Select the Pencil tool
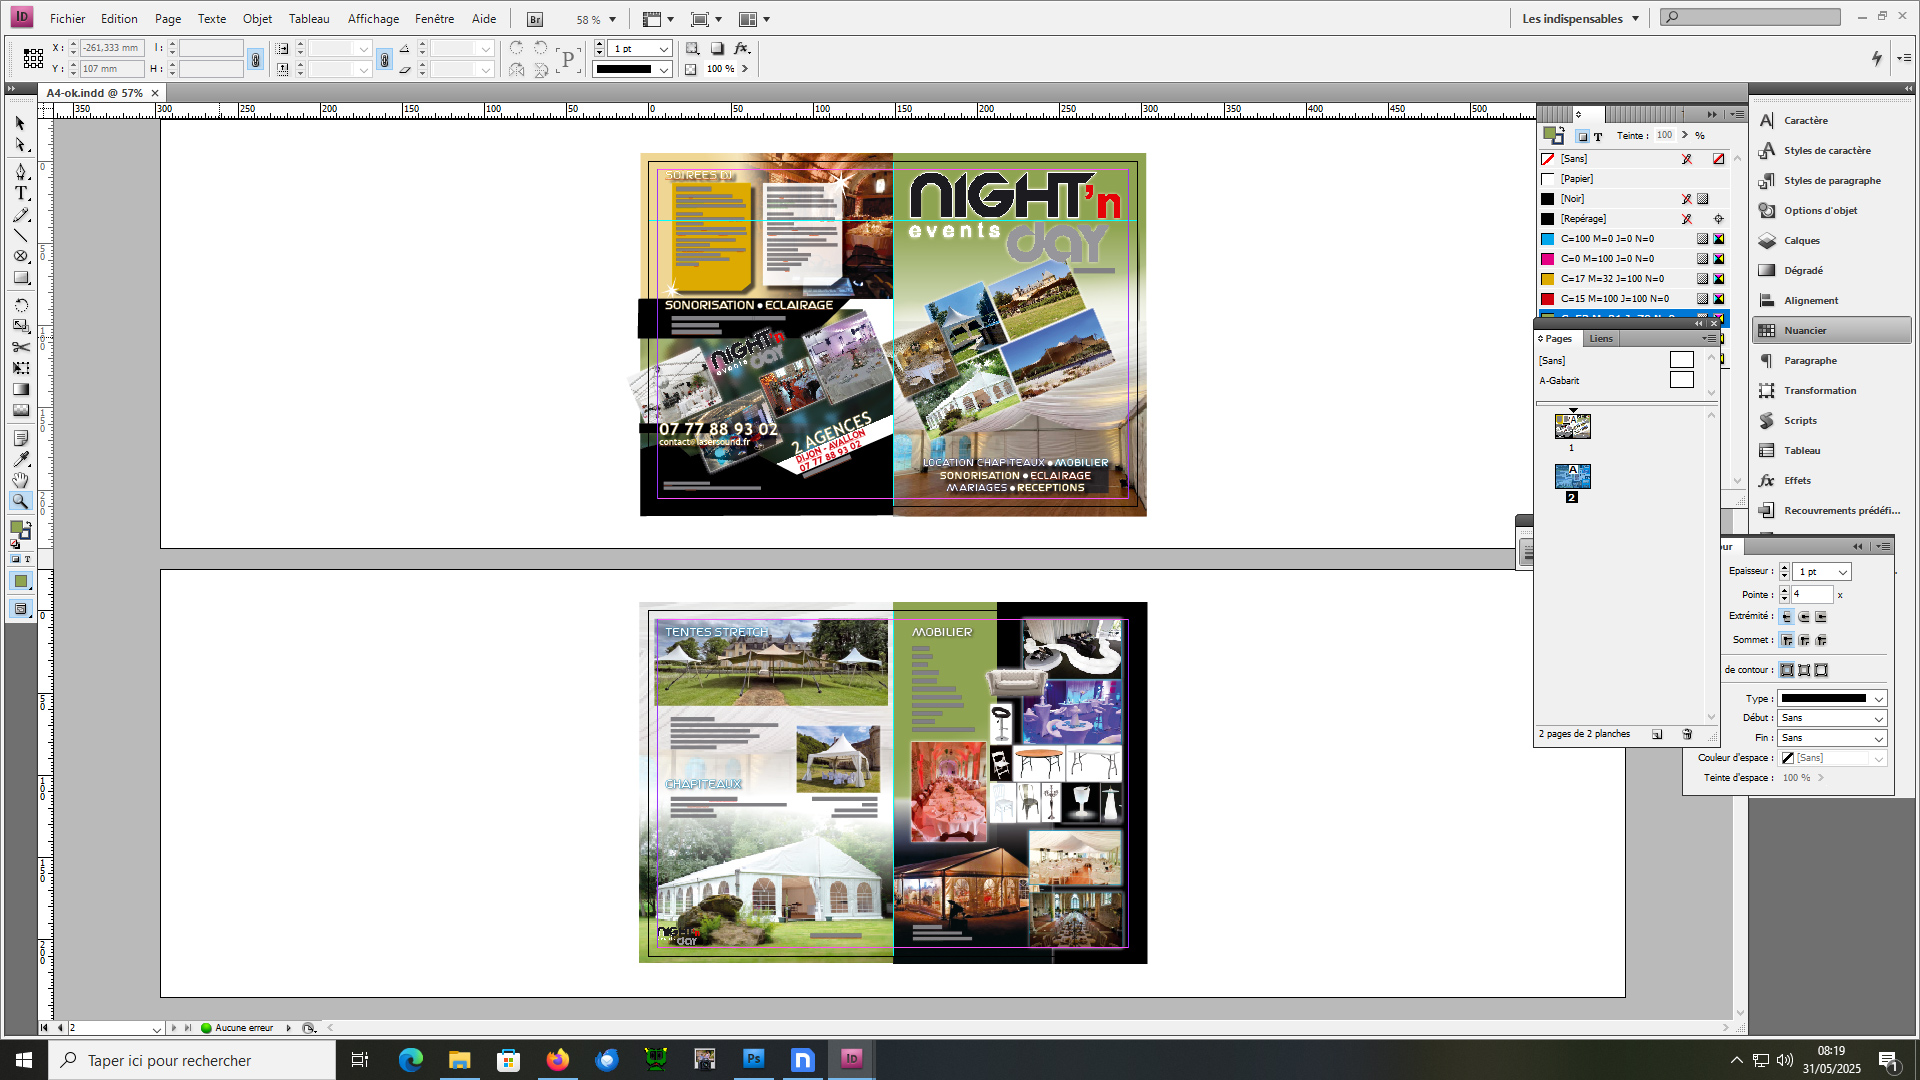 20,215
